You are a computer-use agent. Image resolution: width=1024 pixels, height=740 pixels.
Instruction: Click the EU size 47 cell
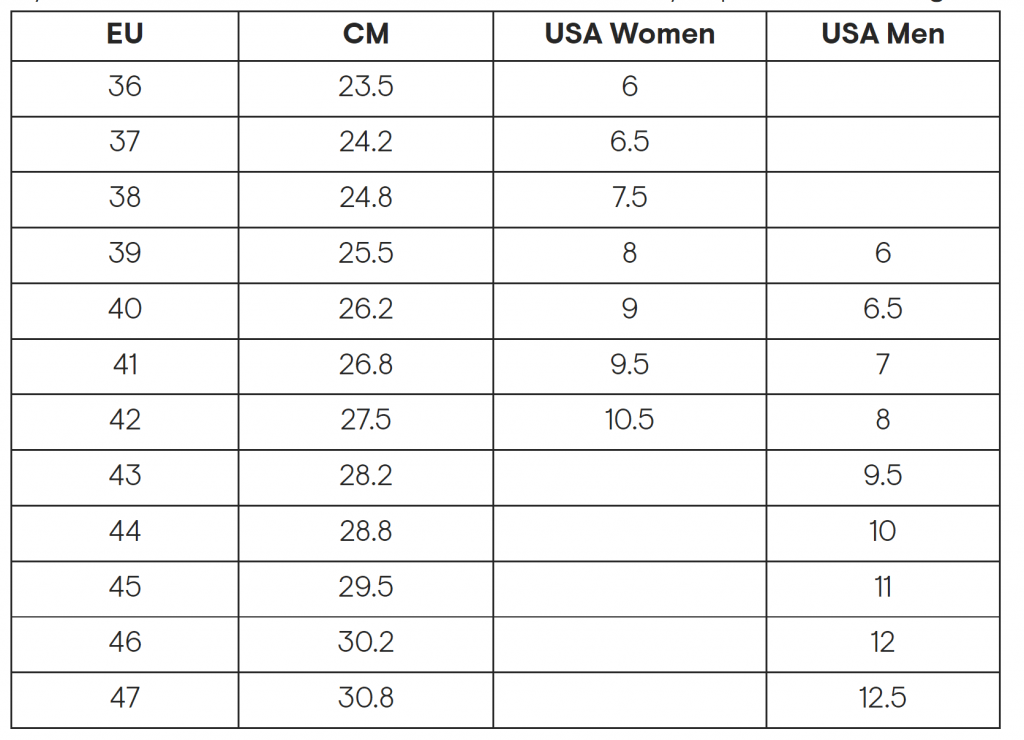(x=125, y=700)
